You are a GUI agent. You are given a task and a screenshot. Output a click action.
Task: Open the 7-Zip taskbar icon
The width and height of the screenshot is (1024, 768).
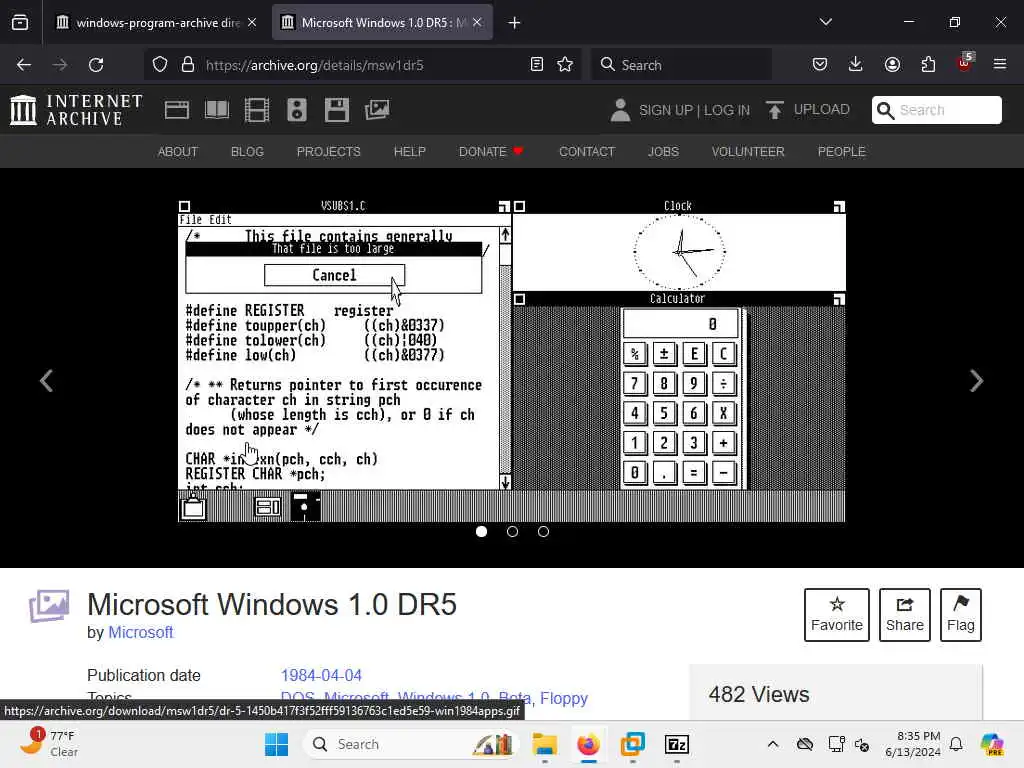677,744
